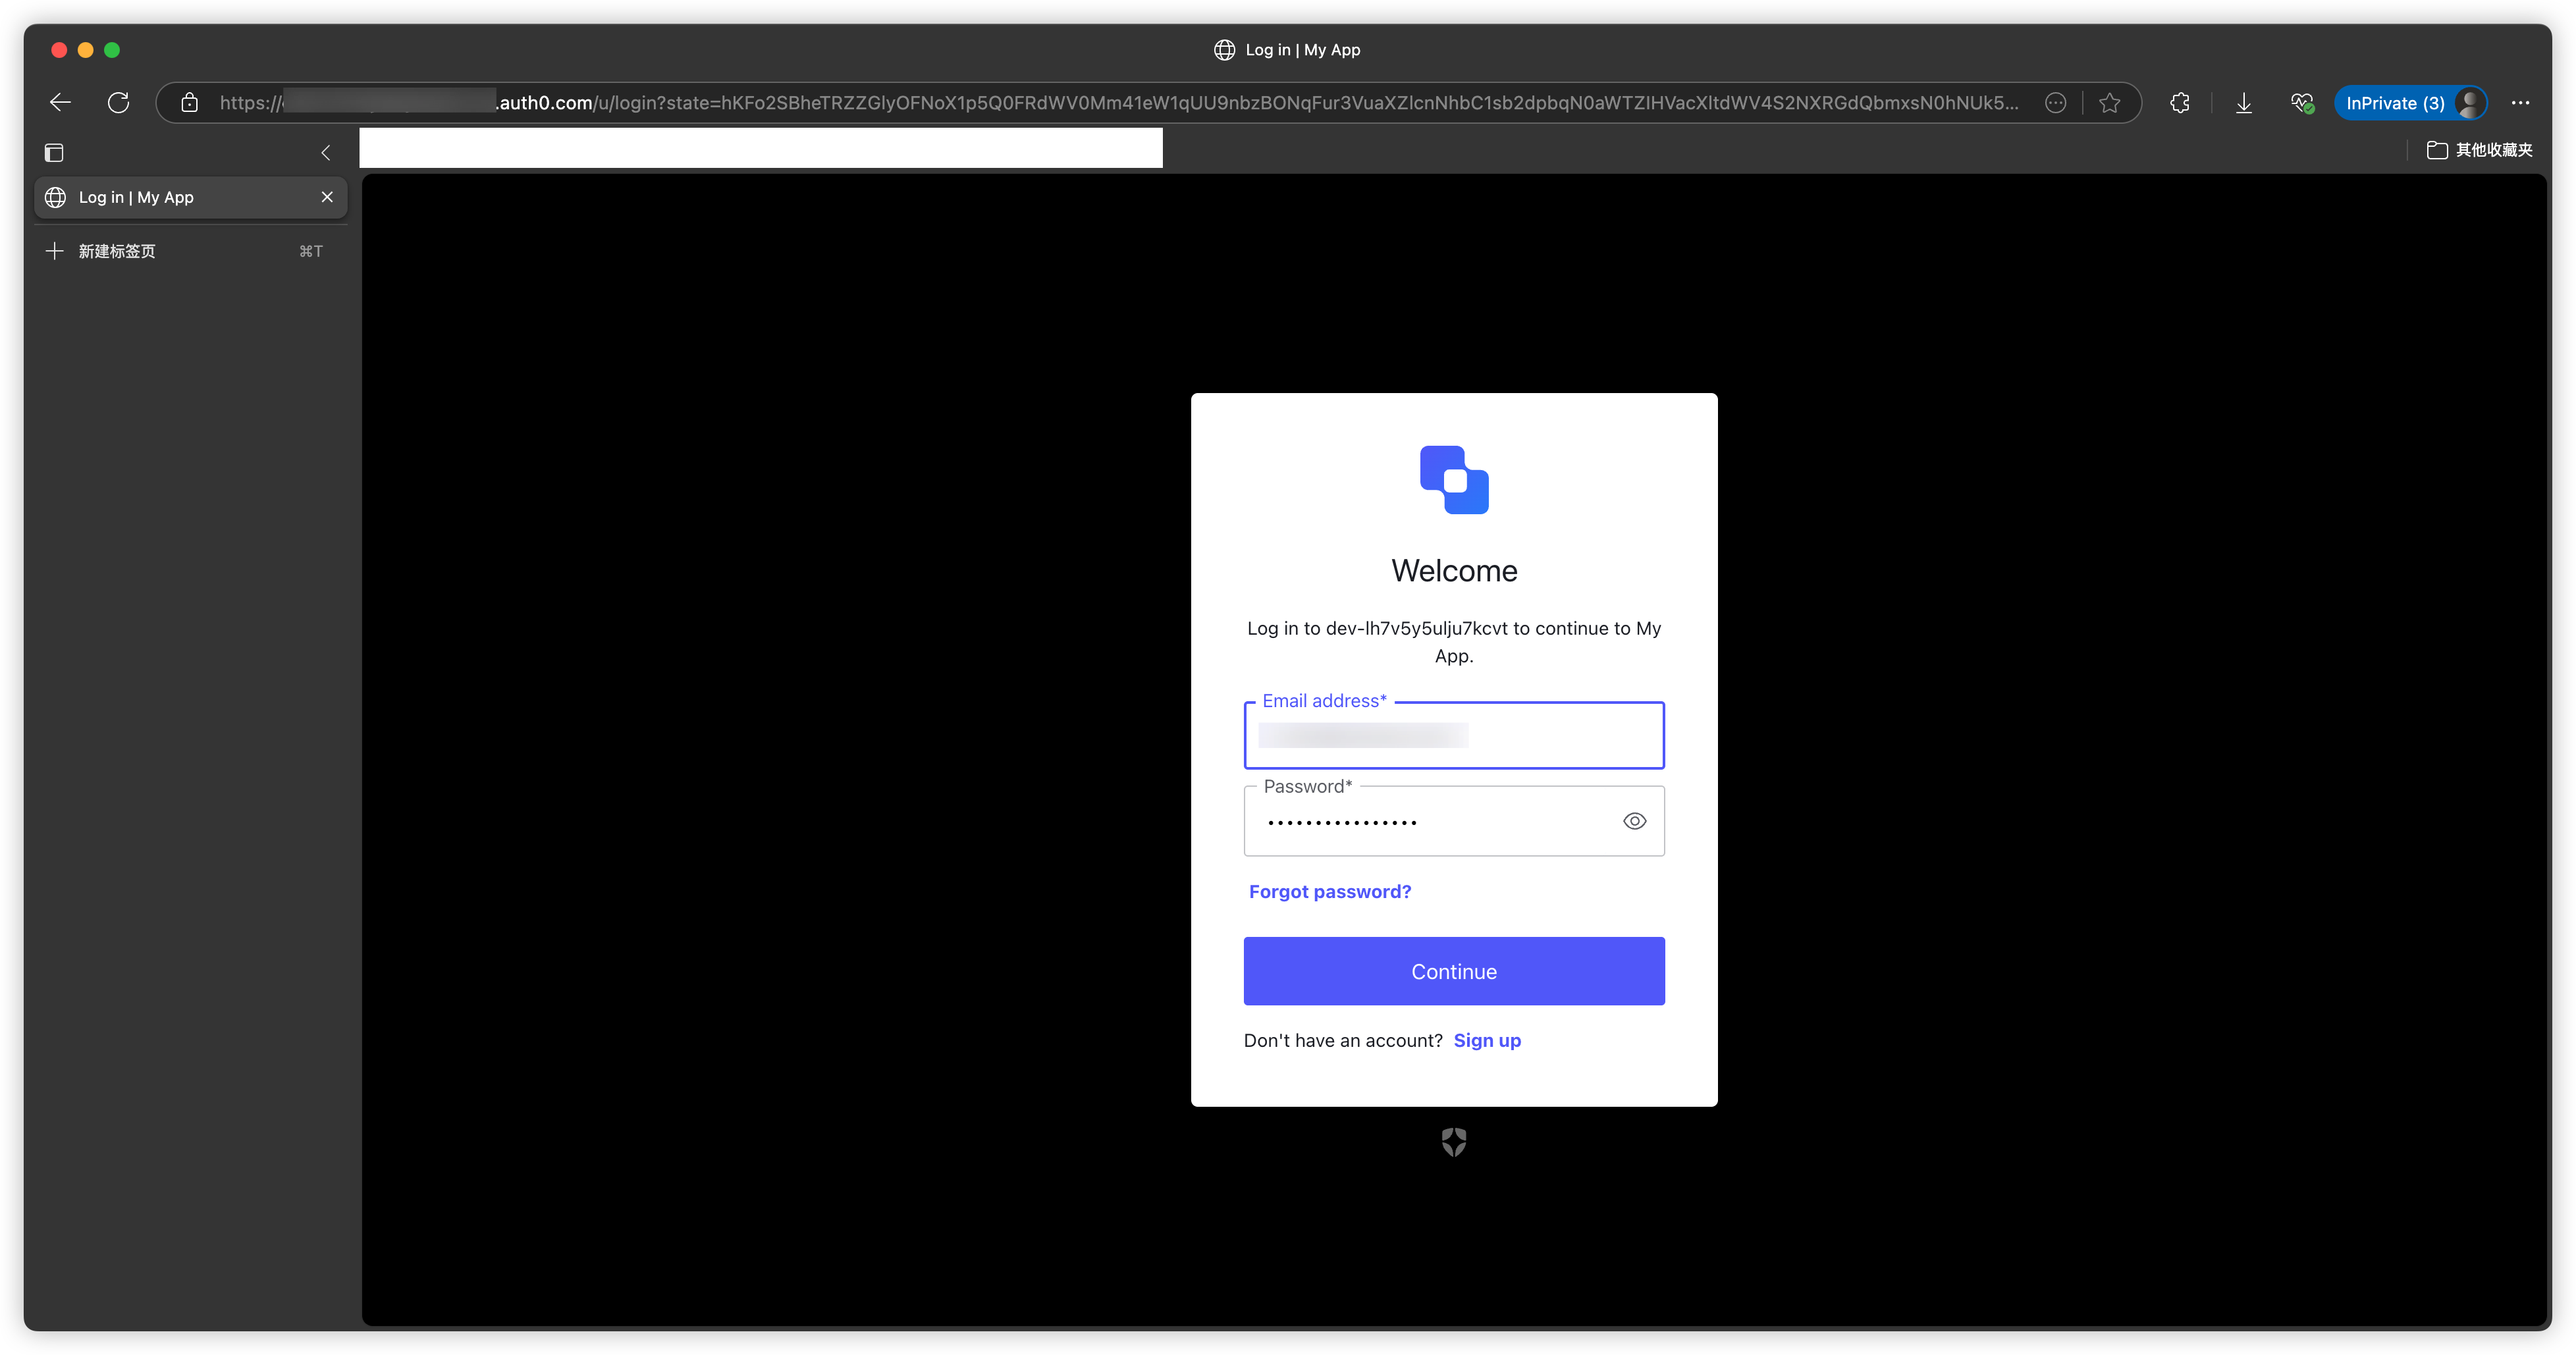Follow the Forgot password? link
The width and height of the screenshot is (2576, 1355).
pyautogui.click(x=1330, y=891)
